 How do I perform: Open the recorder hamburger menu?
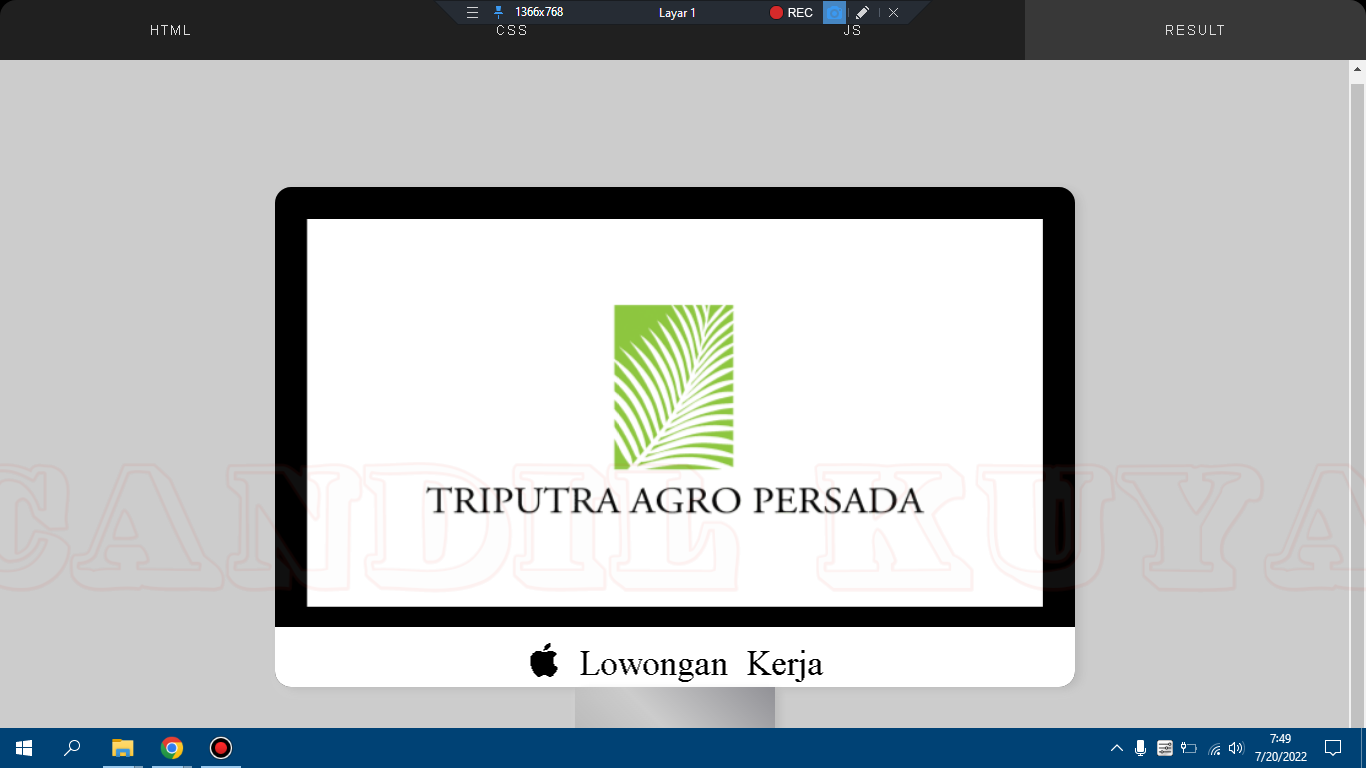473,13
